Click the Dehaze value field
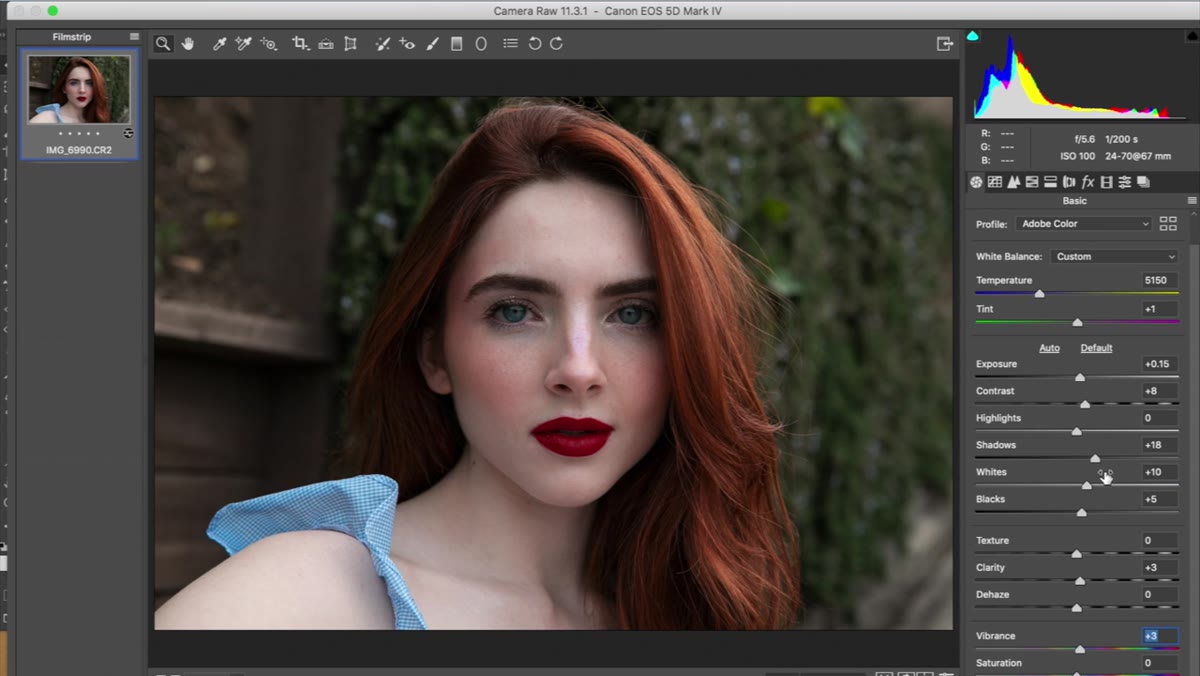This screenshot has width=1200, height=676. [x=1160, y=594]
